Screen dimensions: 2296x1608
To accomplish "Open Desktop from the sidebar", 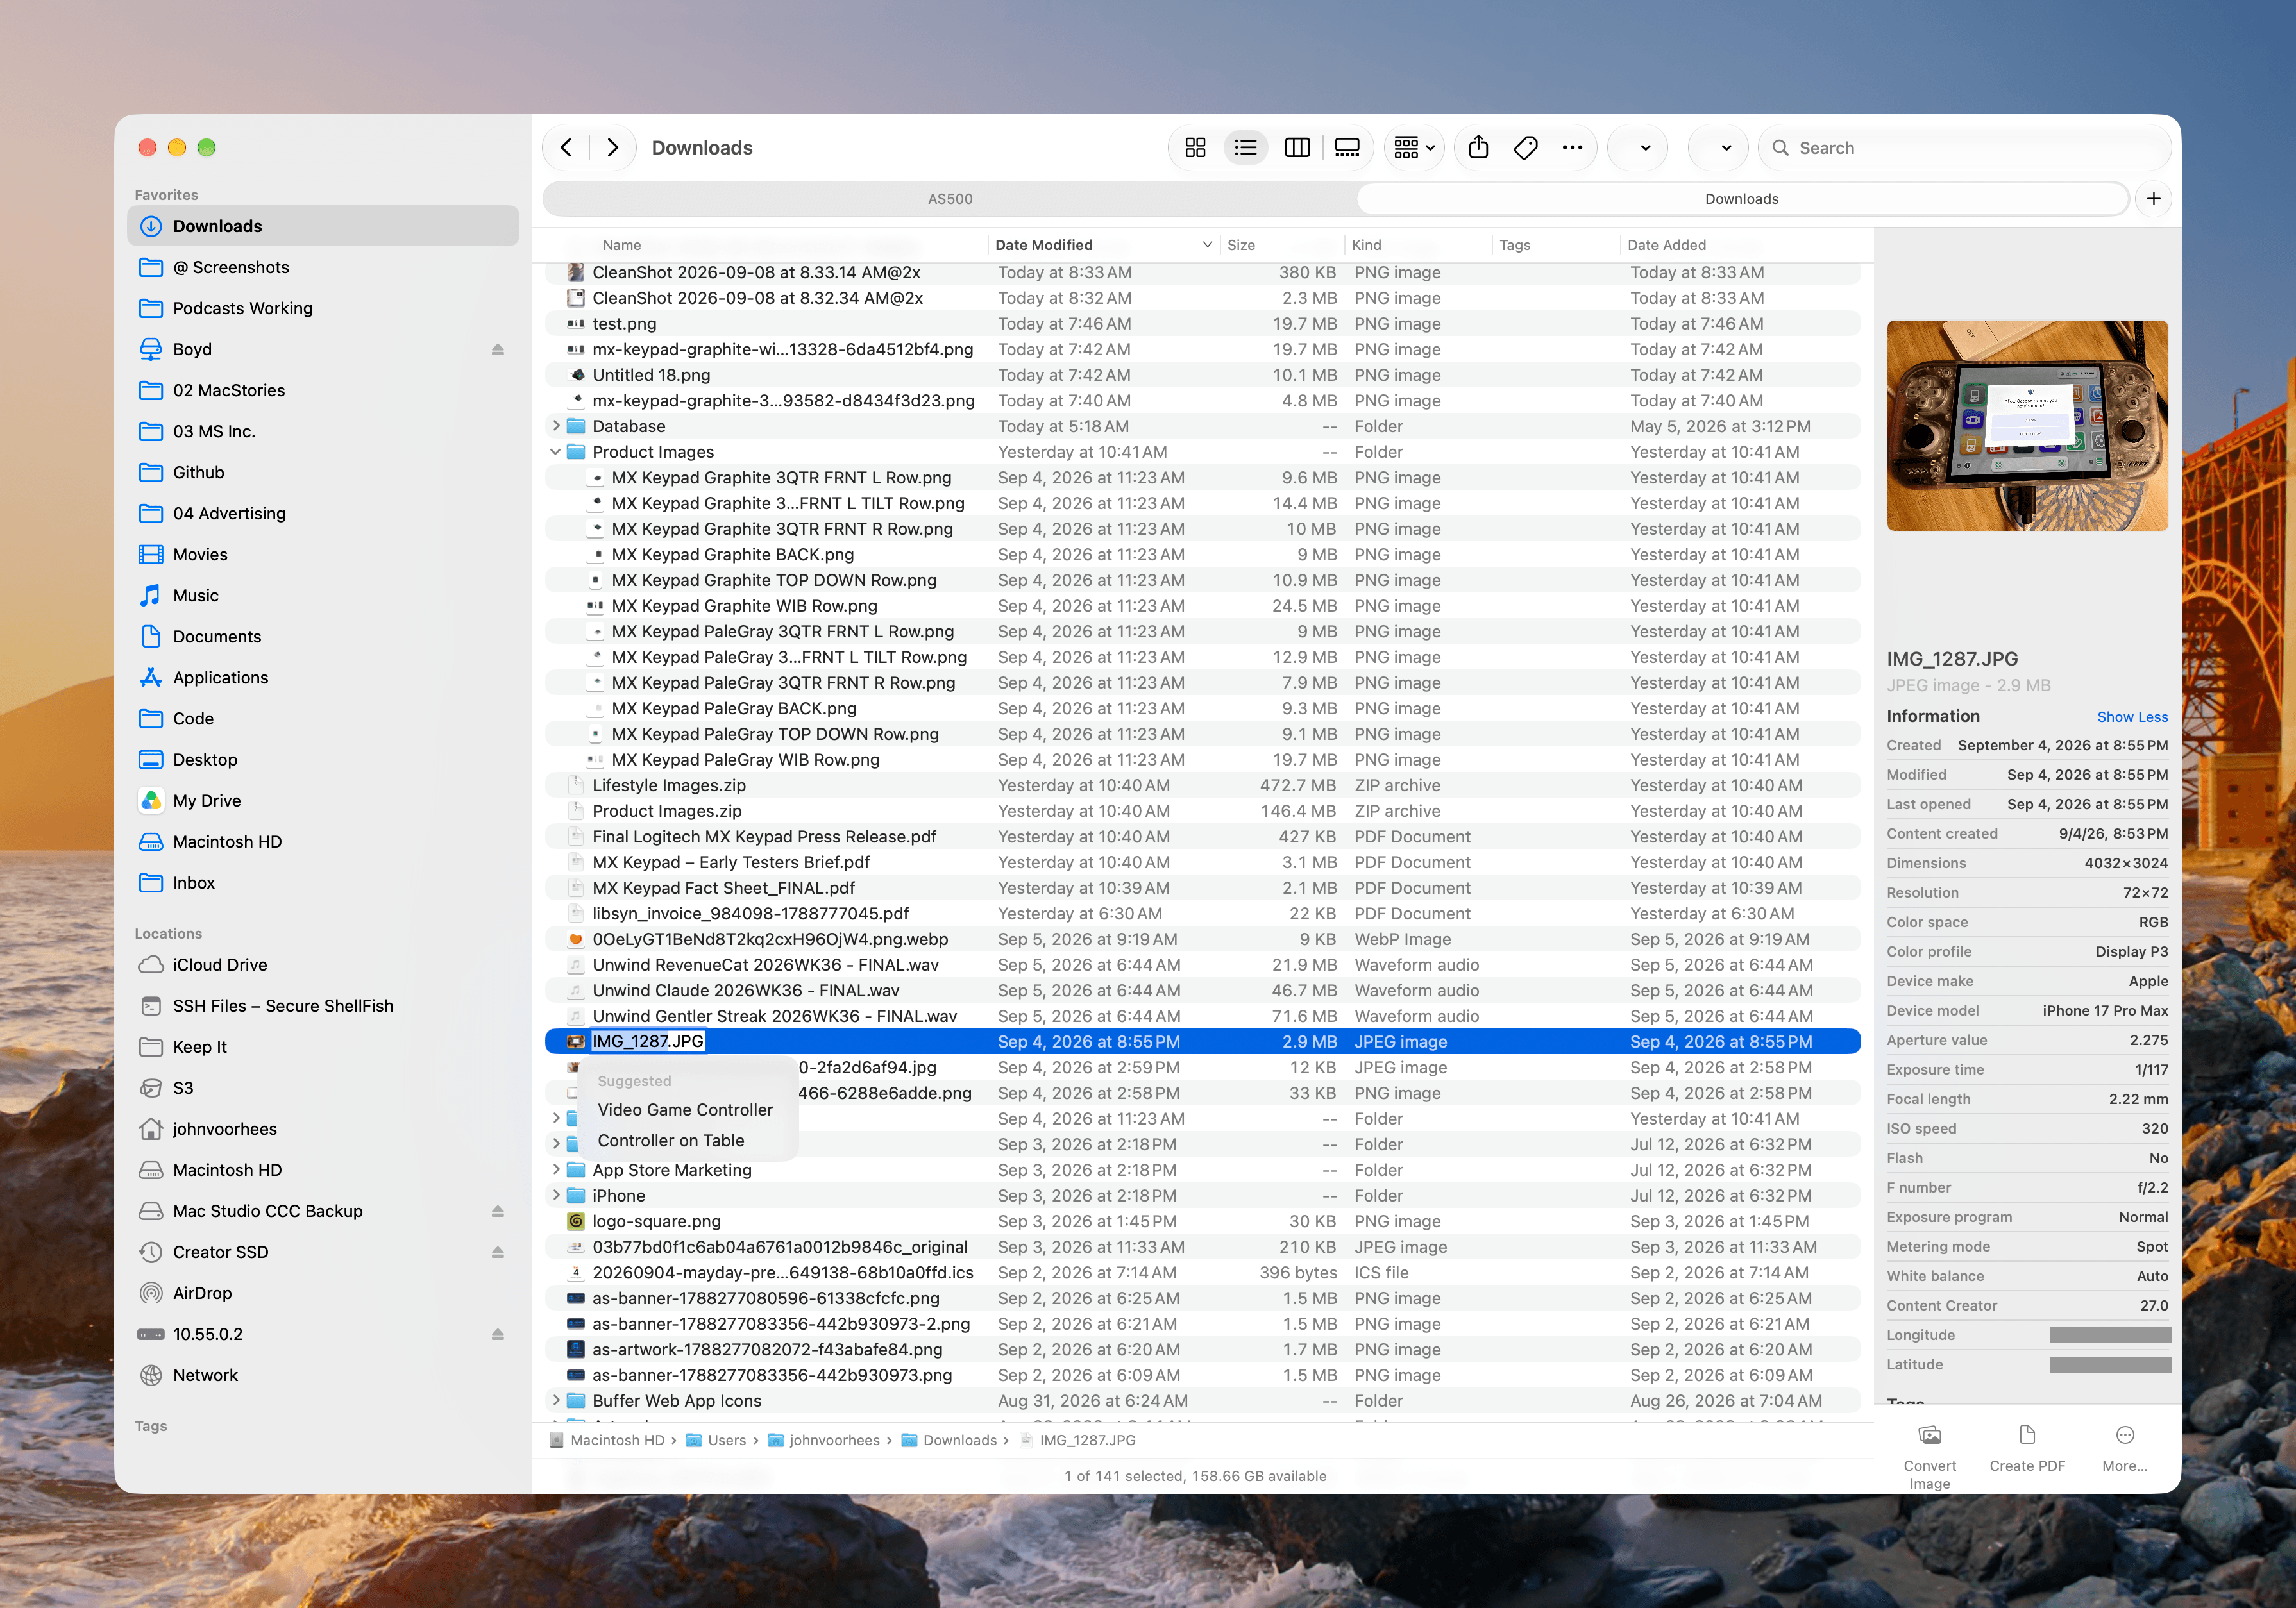I will pos(323,759).
